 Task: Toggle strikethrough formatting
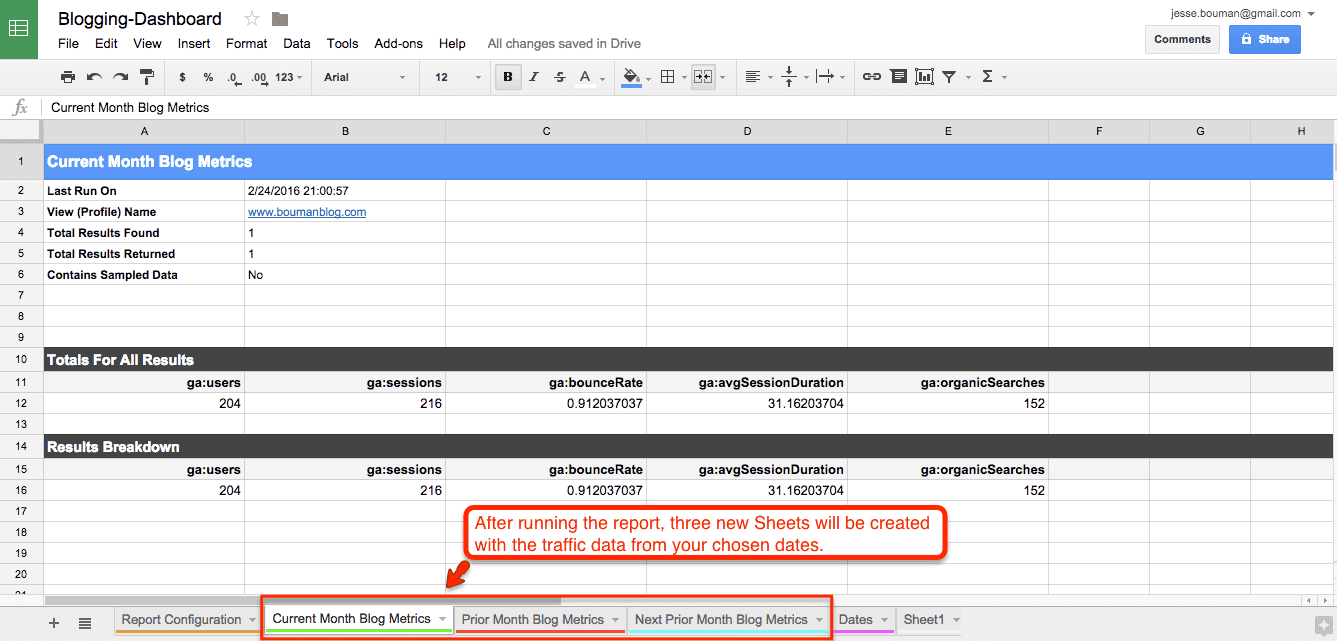(559, 76)
